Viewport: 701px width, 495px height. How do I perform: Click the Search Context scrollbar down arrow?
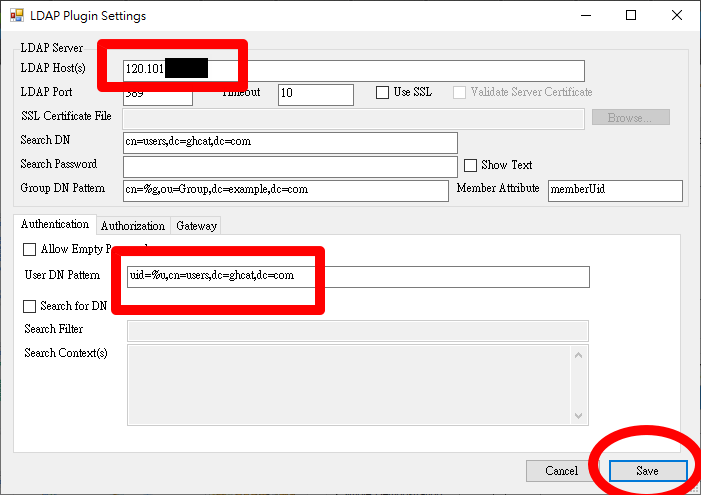pos(579,416)
